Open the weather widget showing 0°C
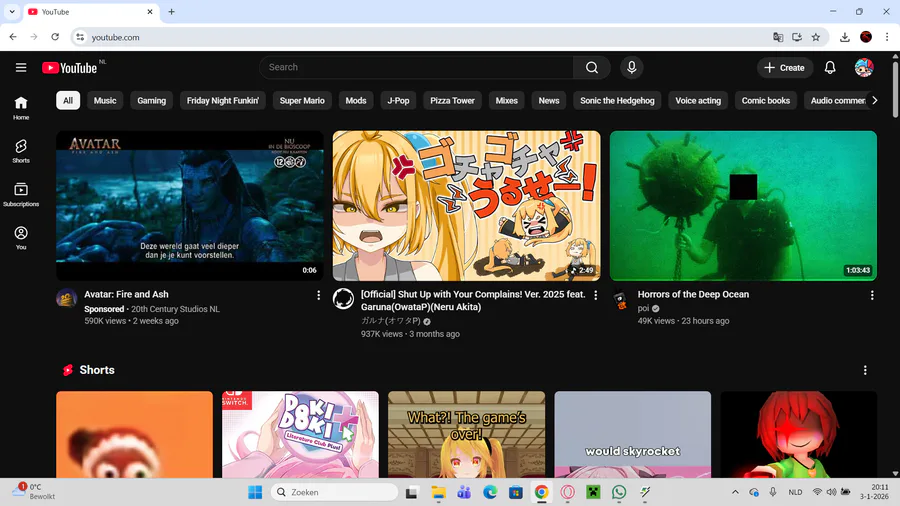 36,492
